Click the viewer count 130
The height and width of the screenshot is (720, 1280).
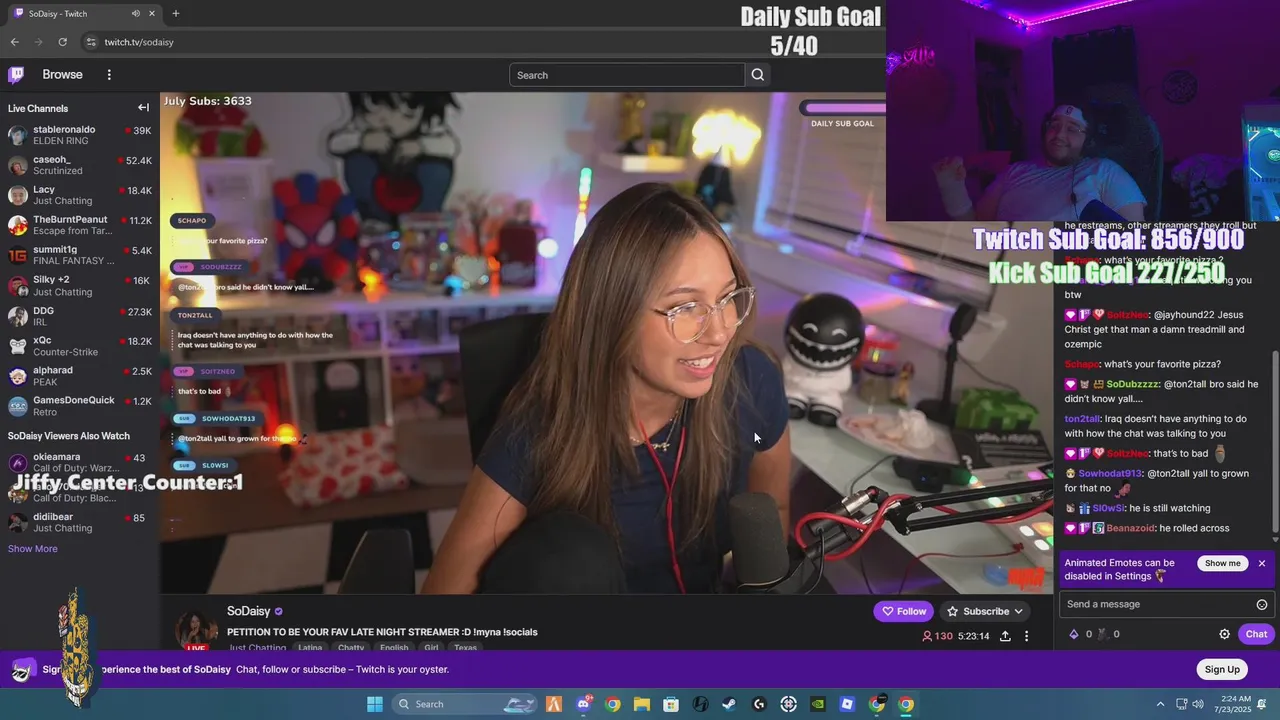click(x=937, y=636)
